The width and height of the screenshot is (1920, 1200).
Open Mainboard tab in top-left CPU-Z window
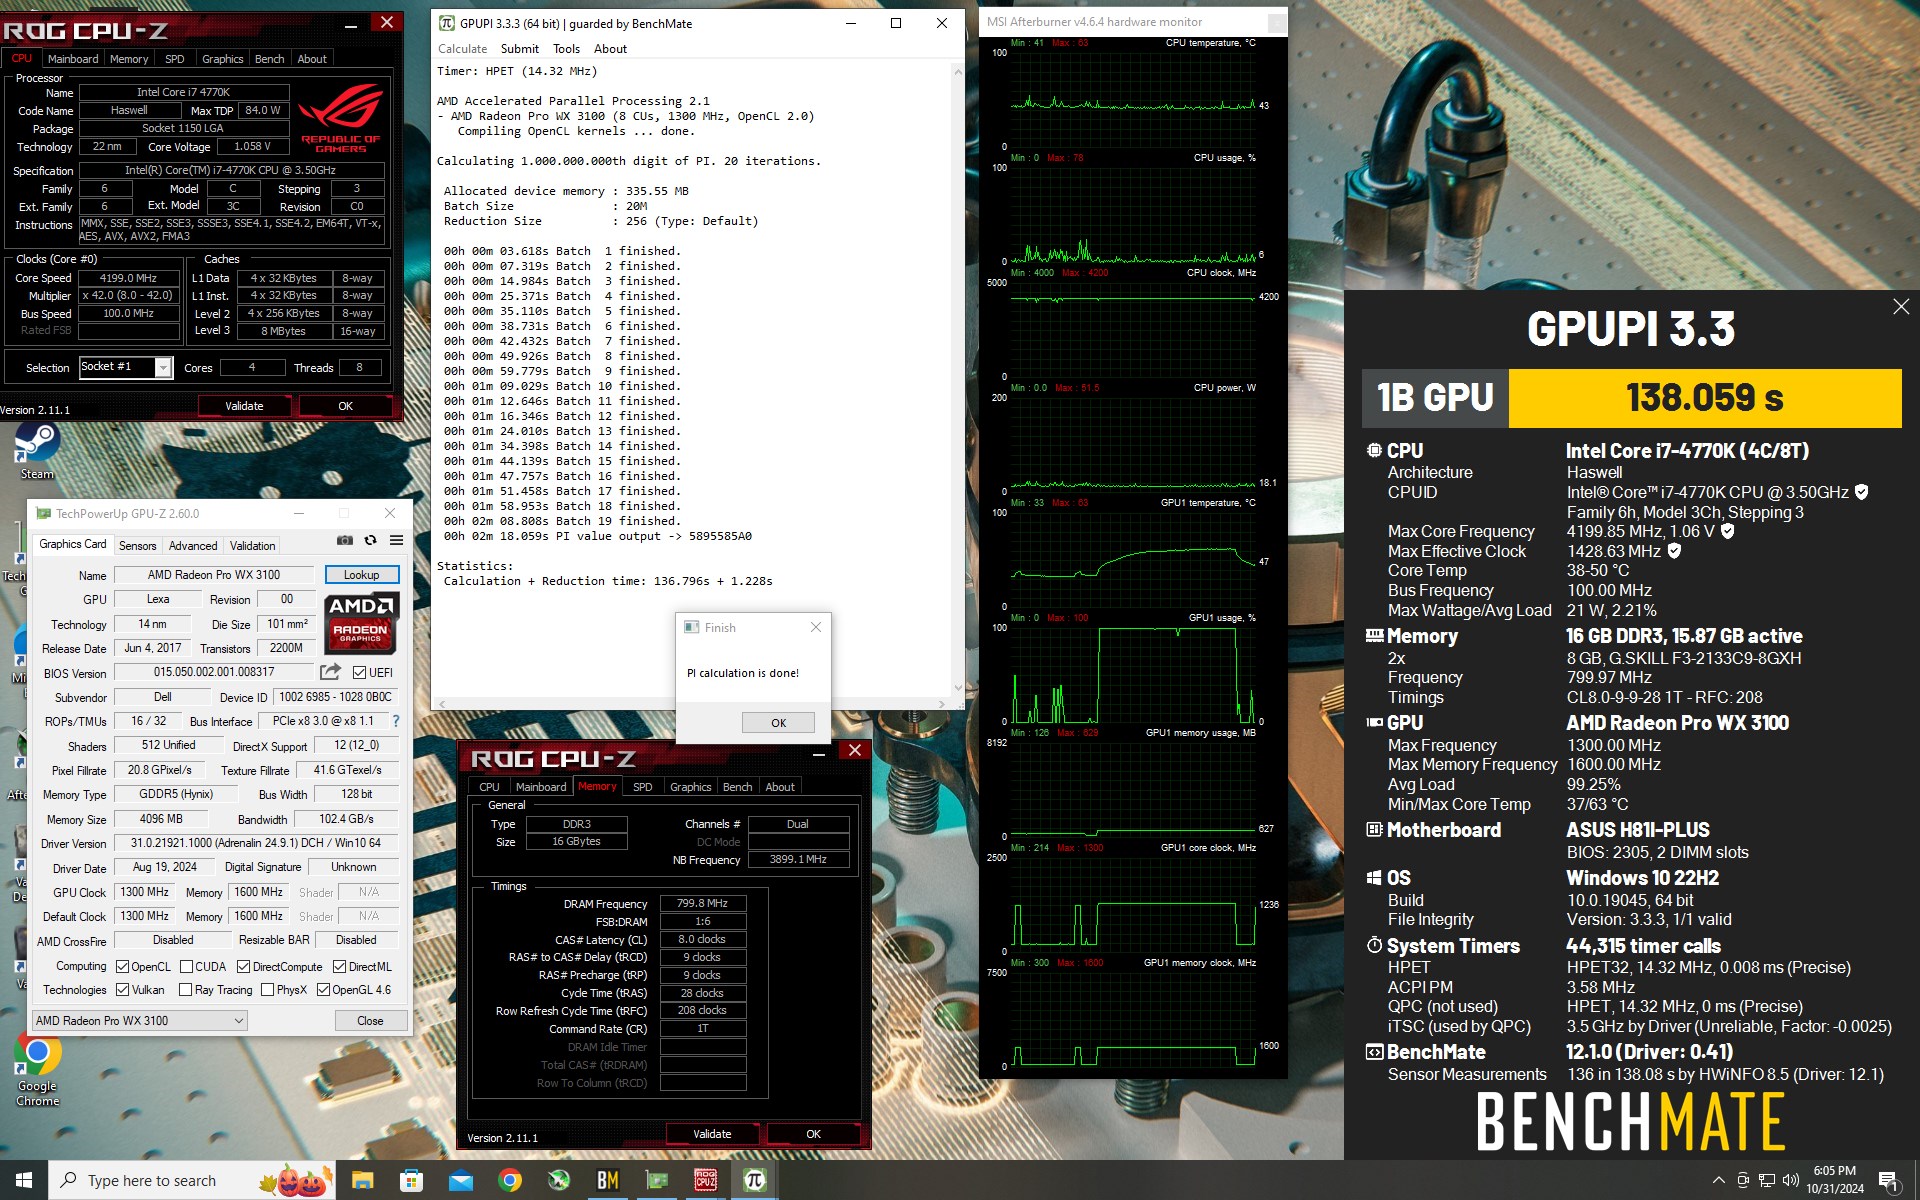click(73, 59)
